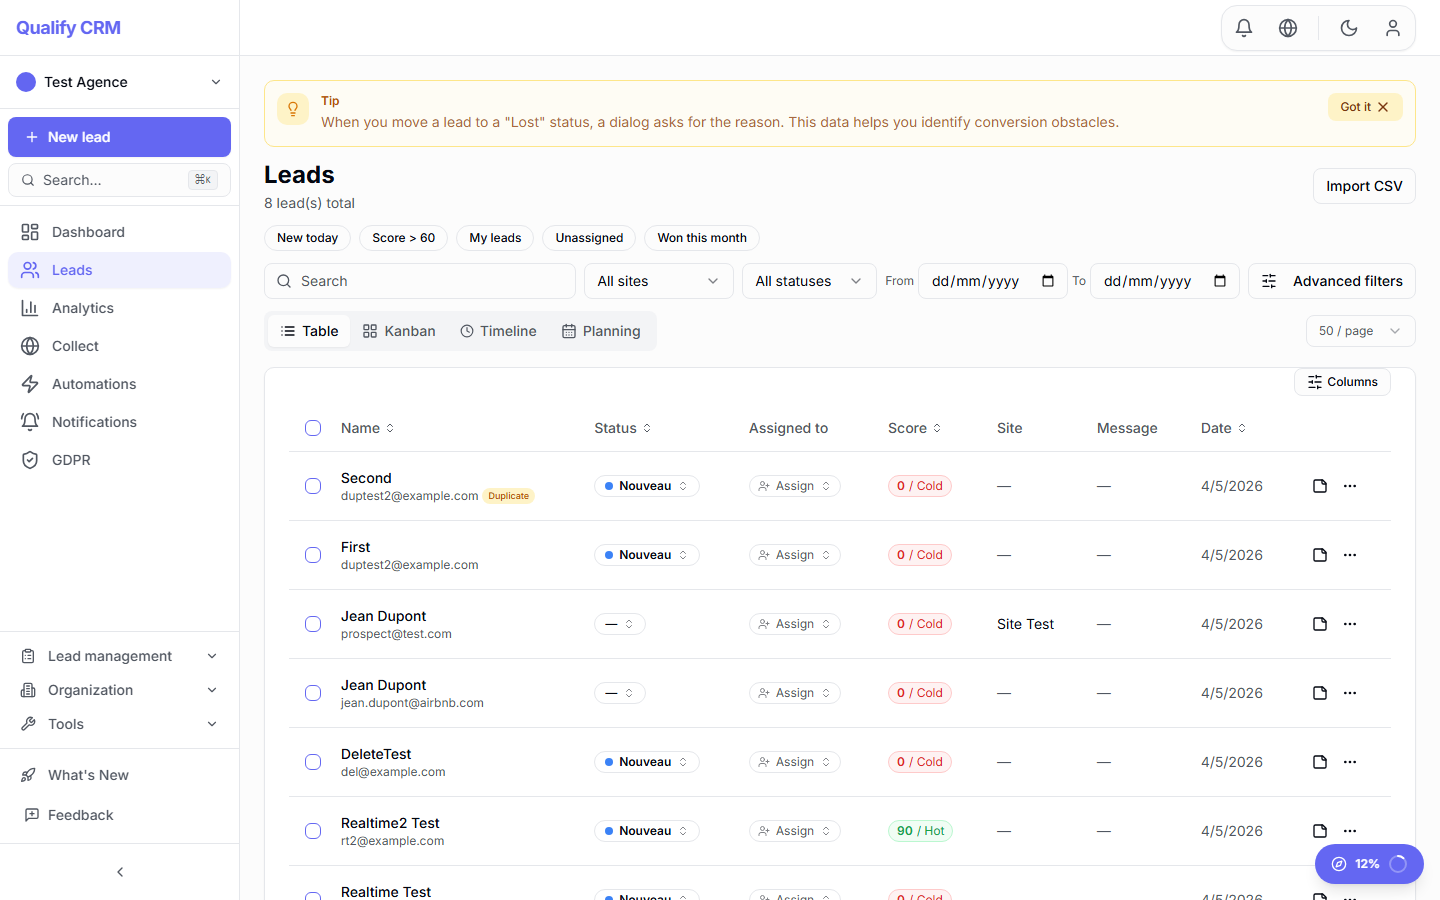
Task: Open the All statuses dropdown
Action: tap(808, 281)
